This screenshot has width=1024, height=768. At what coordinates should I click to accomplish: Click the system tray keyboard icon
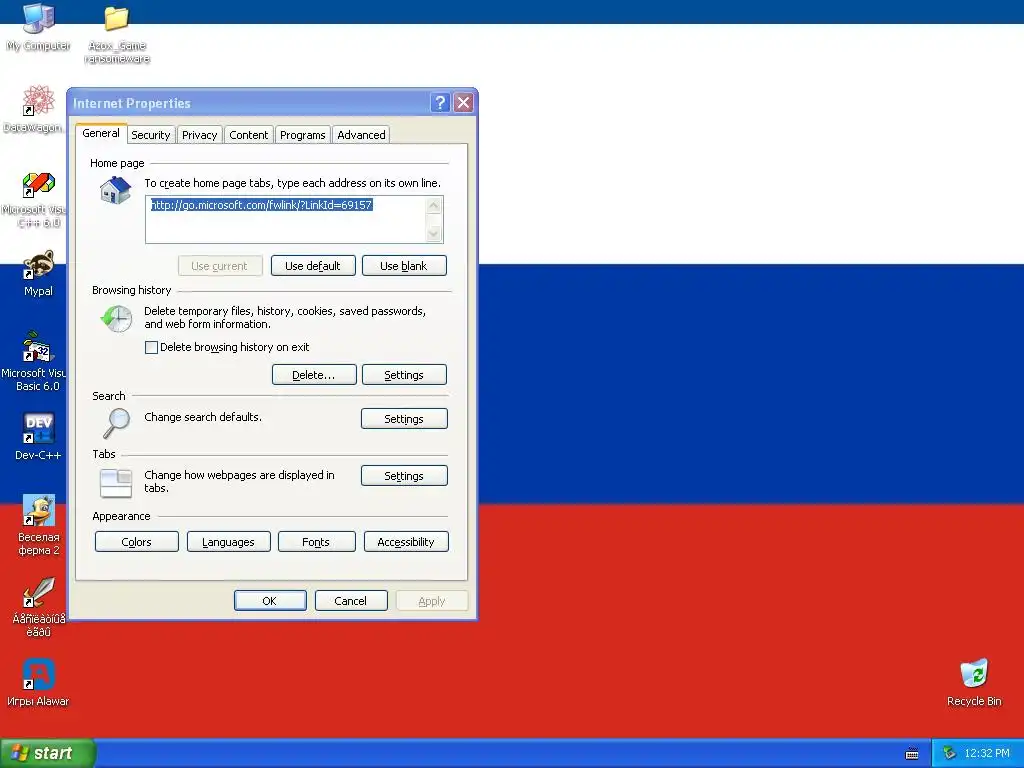click(912, 754)
